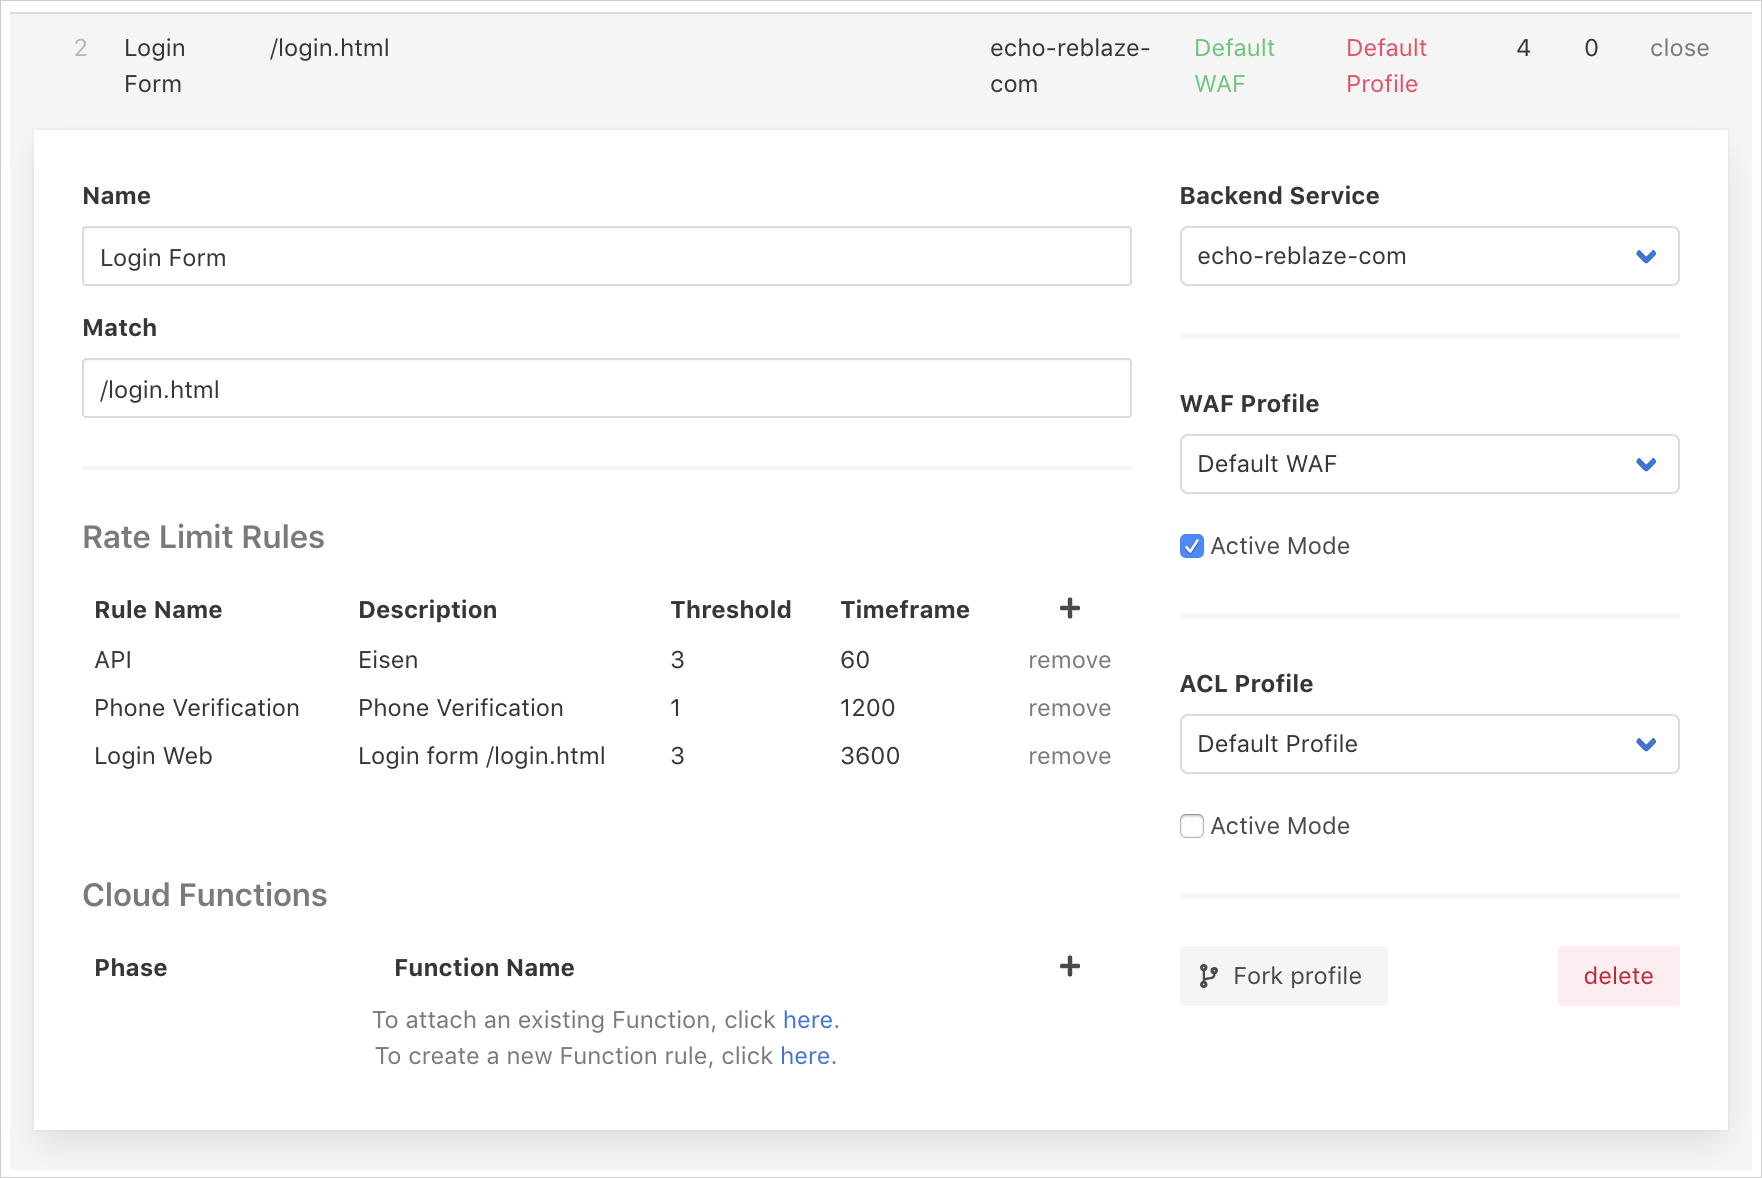Image resolution: width=1762 pixels, height=1178 pixels.
Task: Open the Backend Service dropdown
Action: pyautogui.click(x=1428, y=256)
